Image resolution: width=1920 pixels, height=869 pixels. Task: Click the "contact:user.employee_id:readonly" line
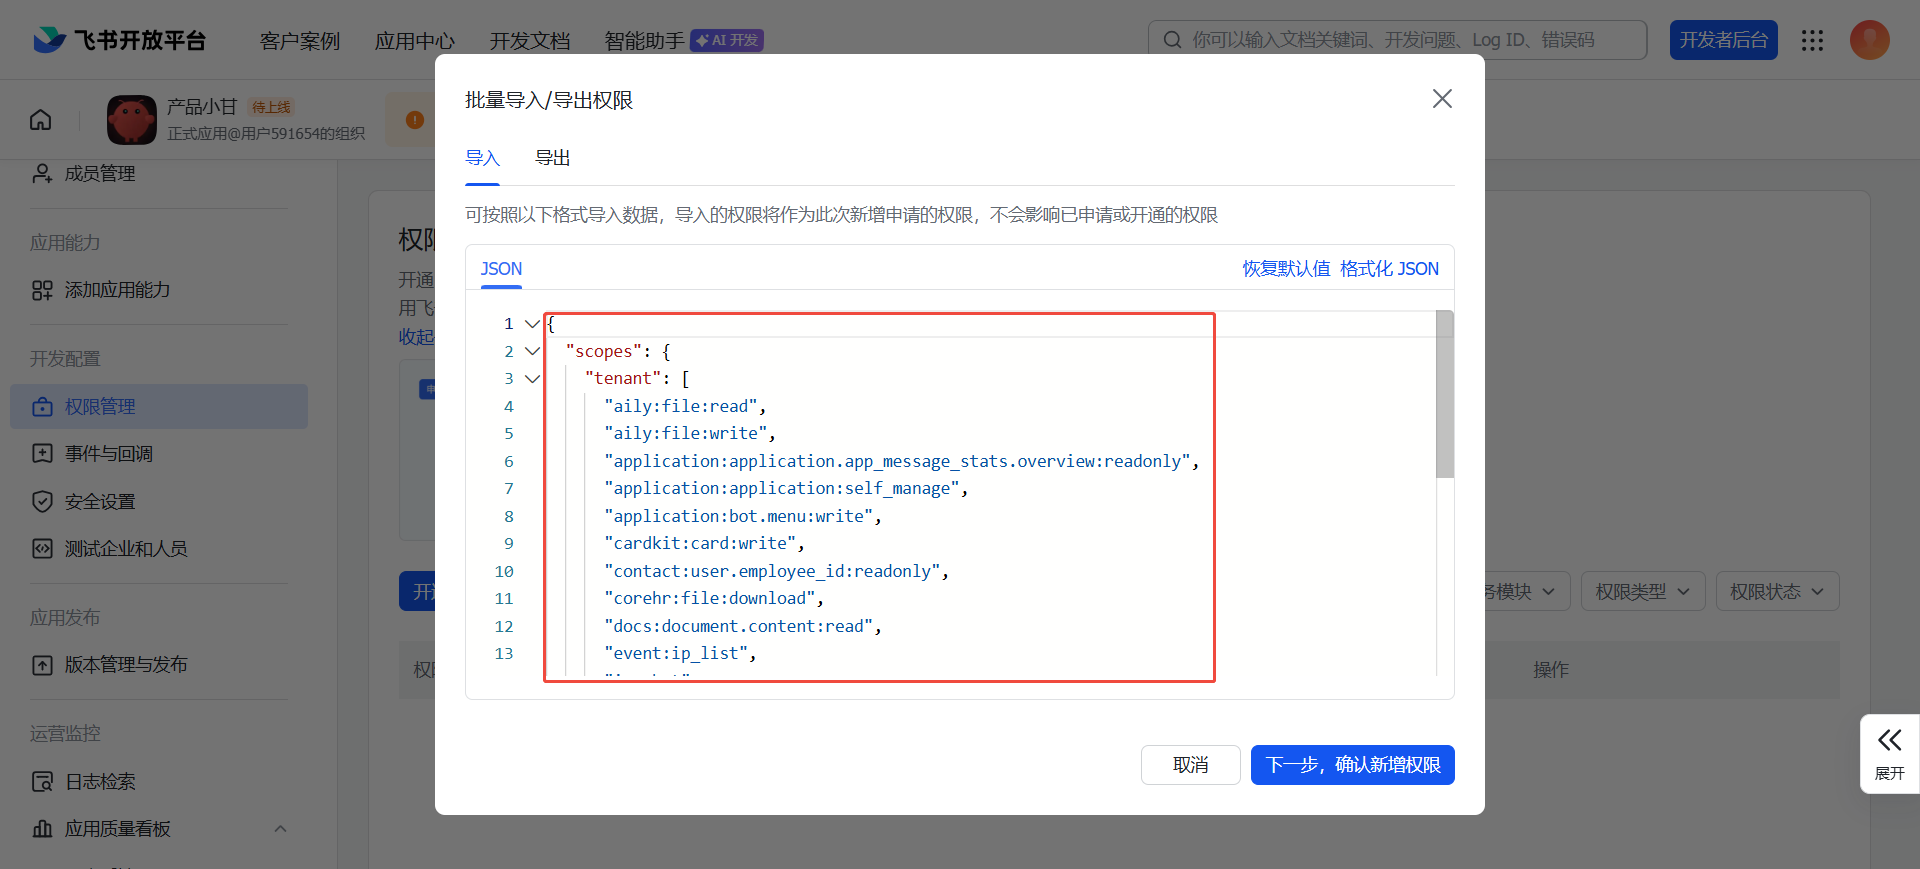coord(776,571)
